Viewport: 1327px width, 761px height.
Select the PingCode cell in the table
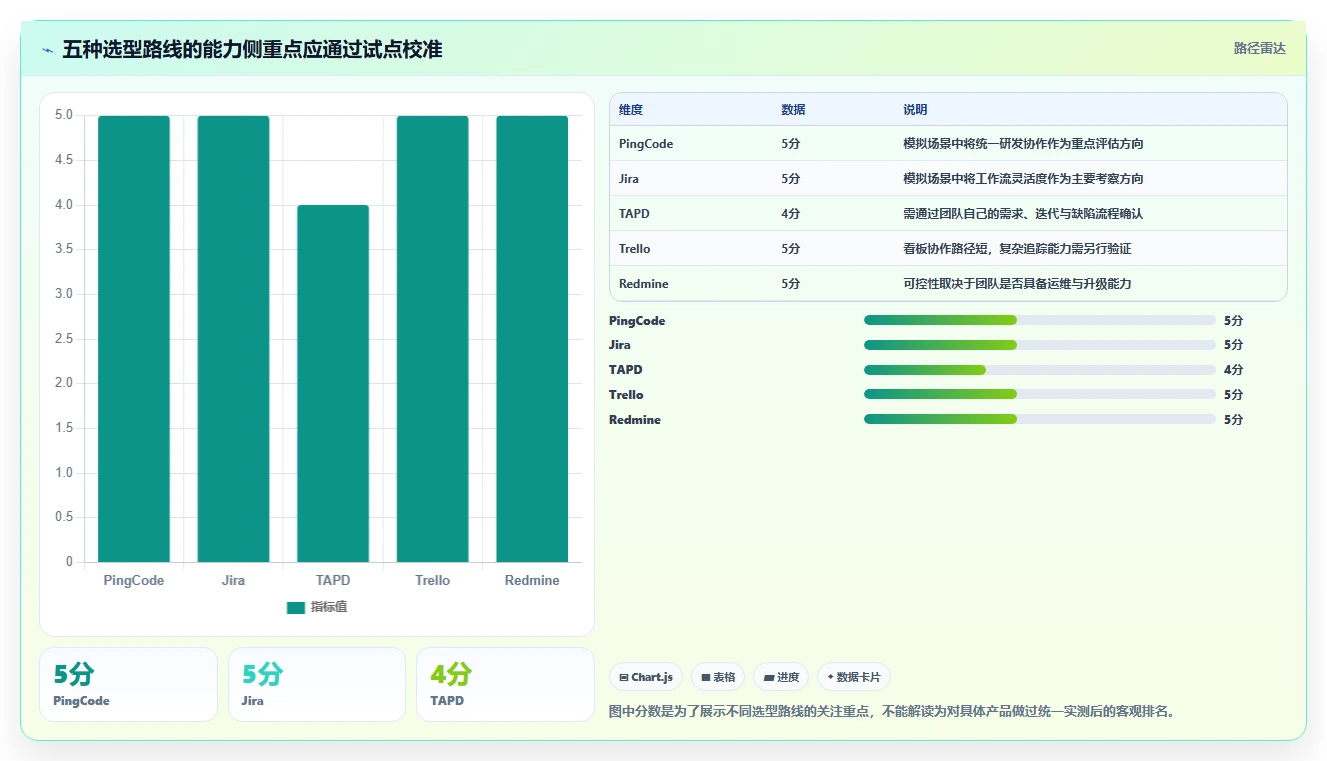[x=646, y=144]
